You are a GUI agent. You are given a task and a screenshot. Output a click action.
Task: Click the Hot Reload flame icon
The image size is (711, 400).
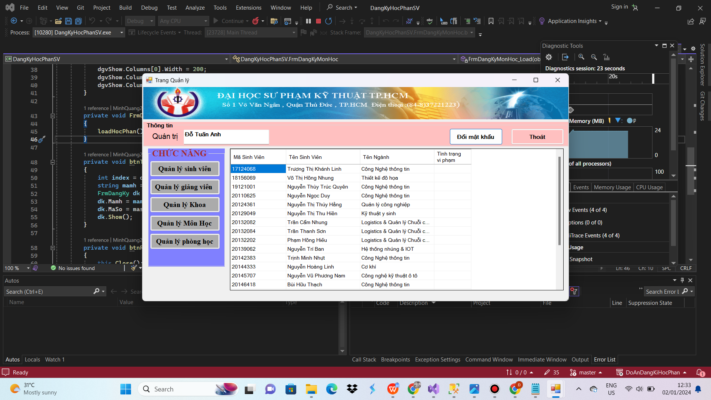[256, 21]
